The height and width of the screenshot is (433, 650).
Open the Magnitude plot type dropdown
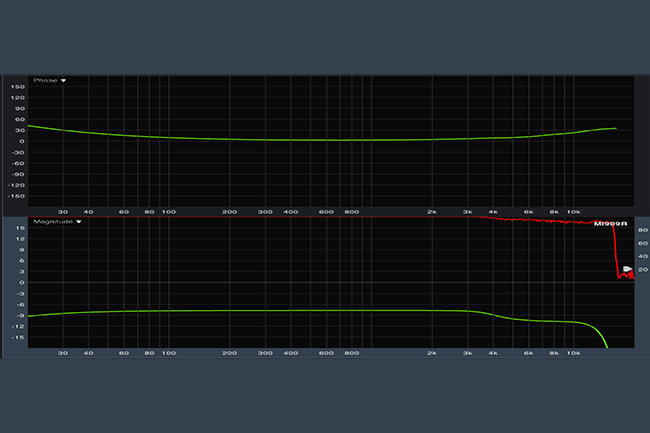[x=56, y=221]
